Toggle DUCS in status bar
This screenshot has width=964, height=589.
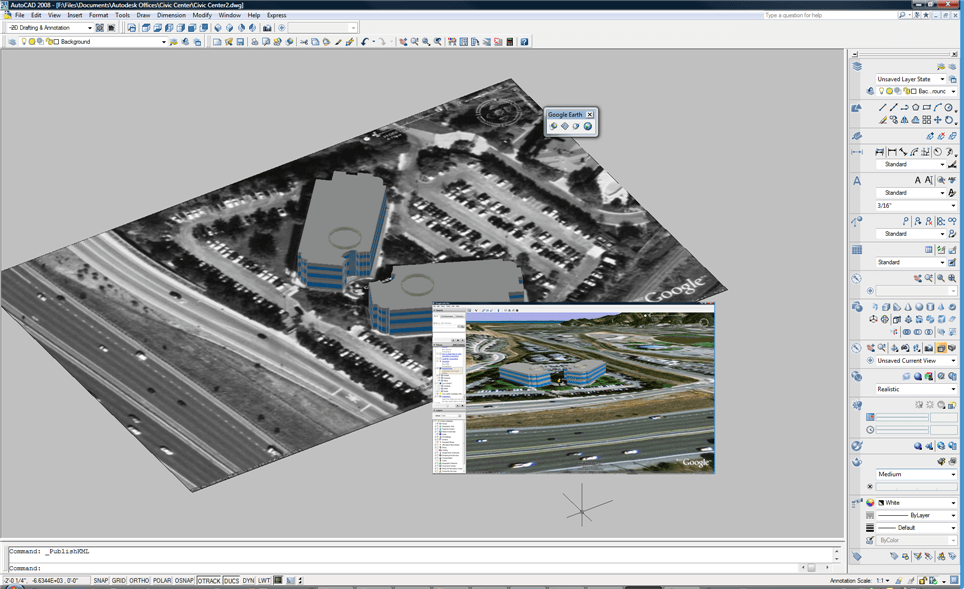[x=231, y=580]
